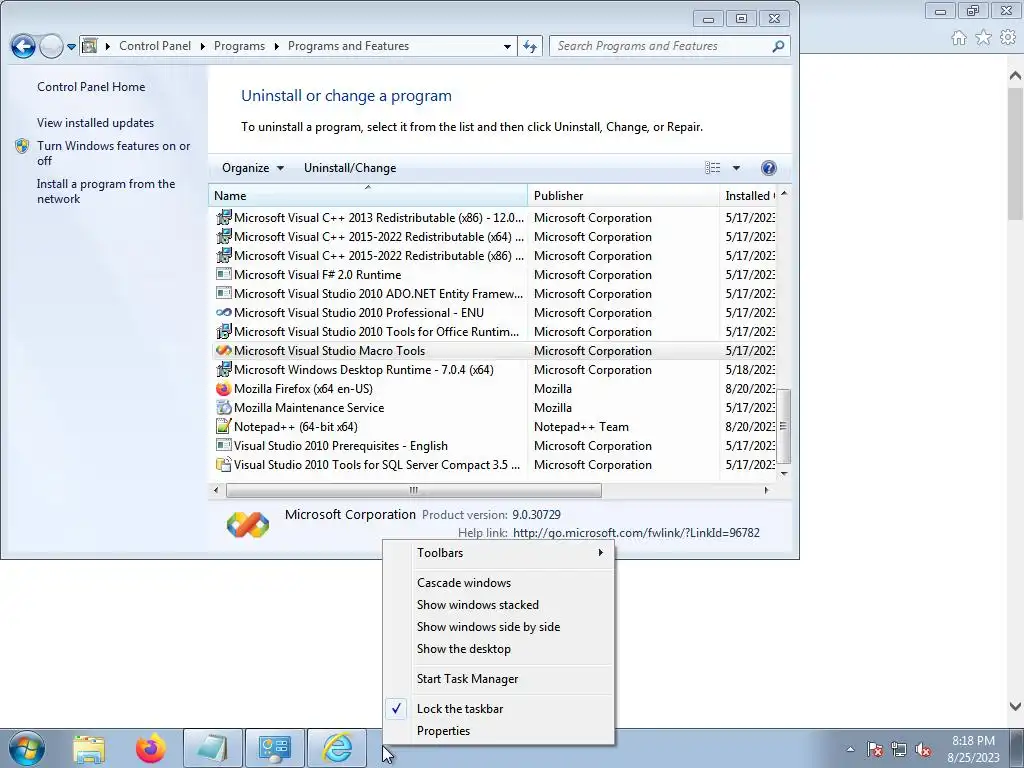Image resolution: width=1024 pixels, height=768 pixels.
Task: Sort by the Installed On column header
Action: pos(748,196)
